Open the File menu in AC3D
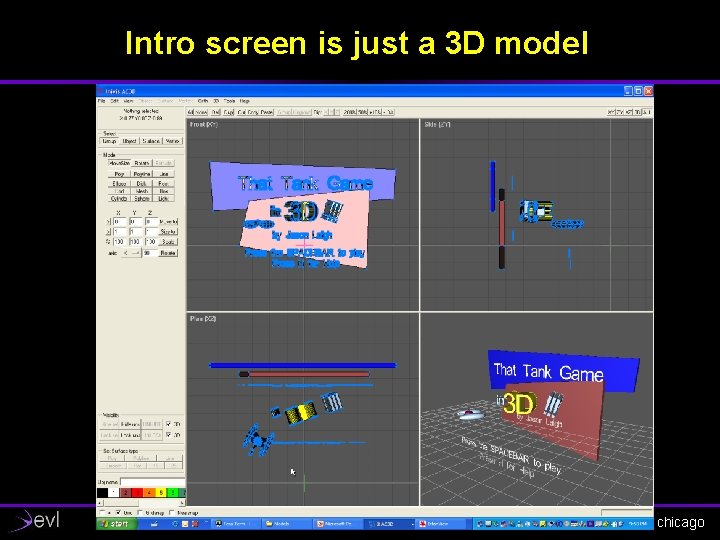This screenshot has width=720, height=540. click(101, 101)
